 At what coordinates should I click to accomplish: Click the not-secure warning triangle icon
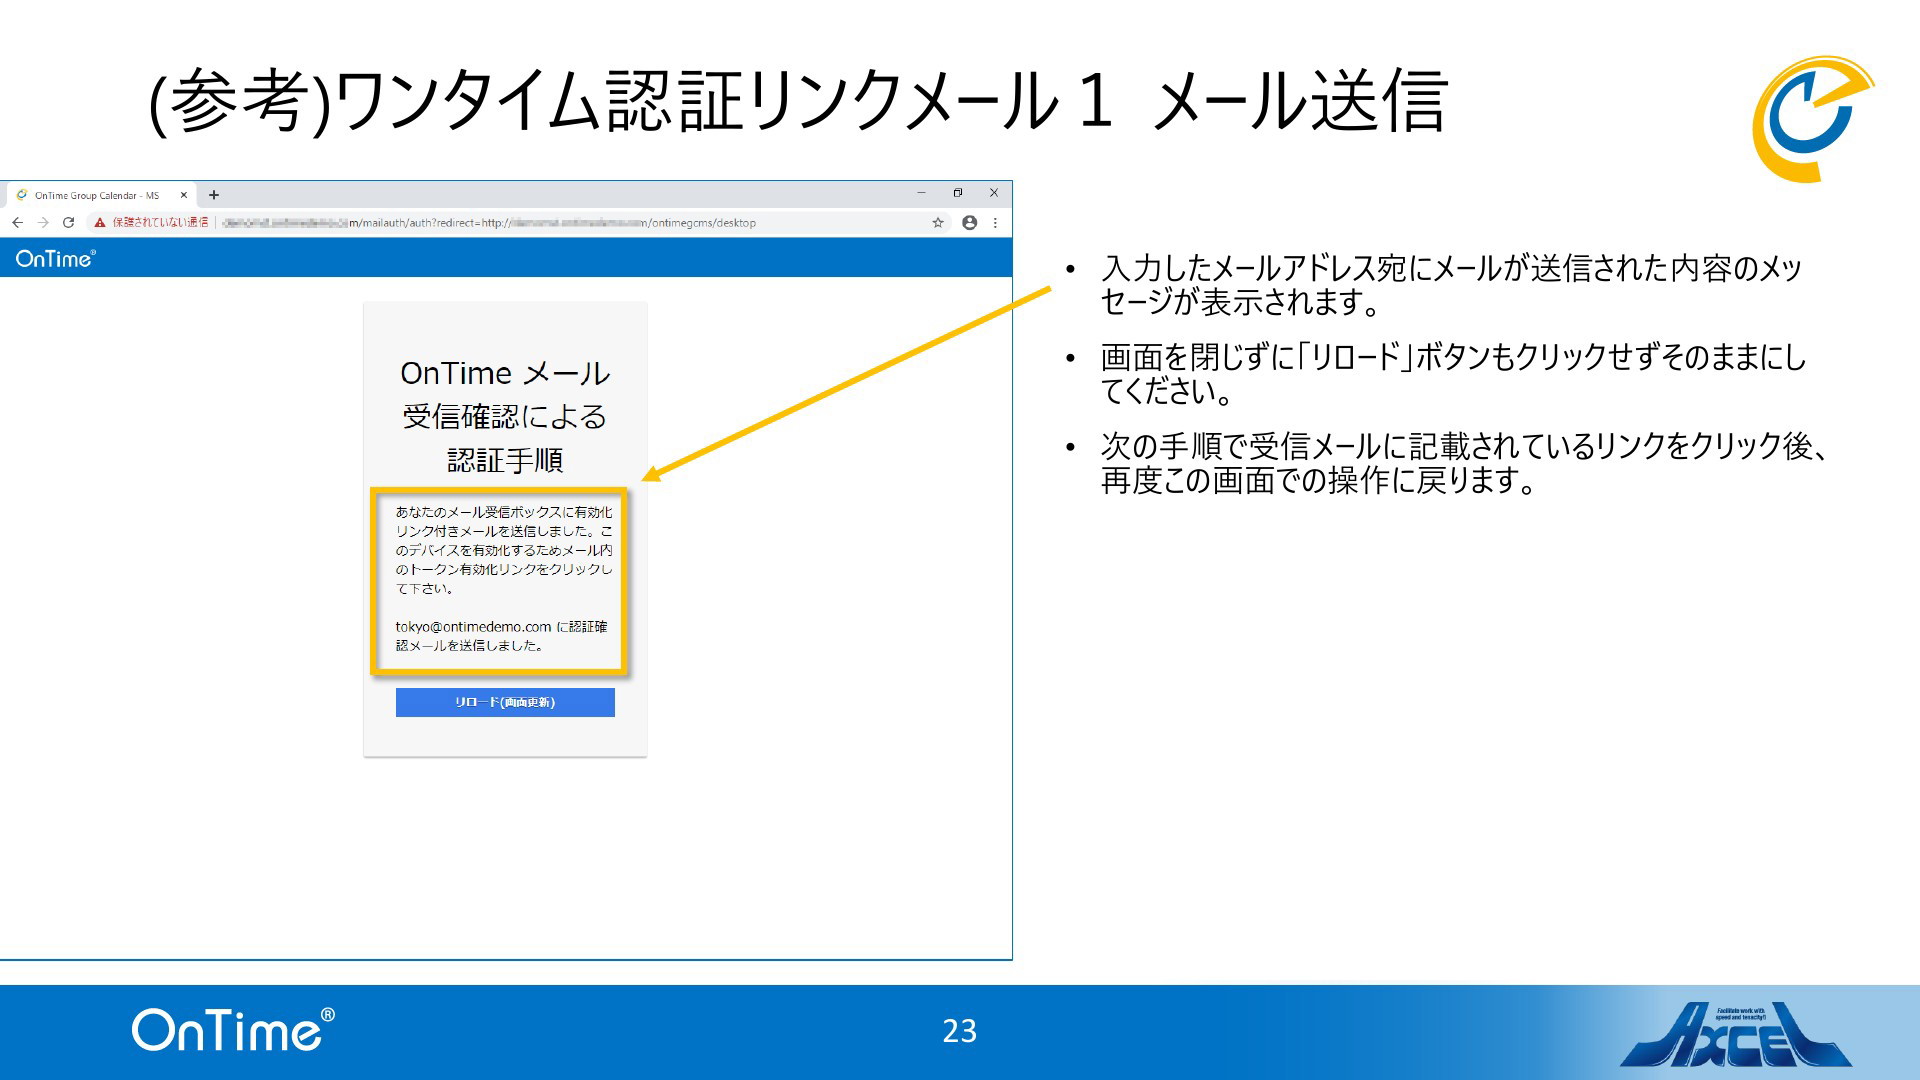coord(100,223)
